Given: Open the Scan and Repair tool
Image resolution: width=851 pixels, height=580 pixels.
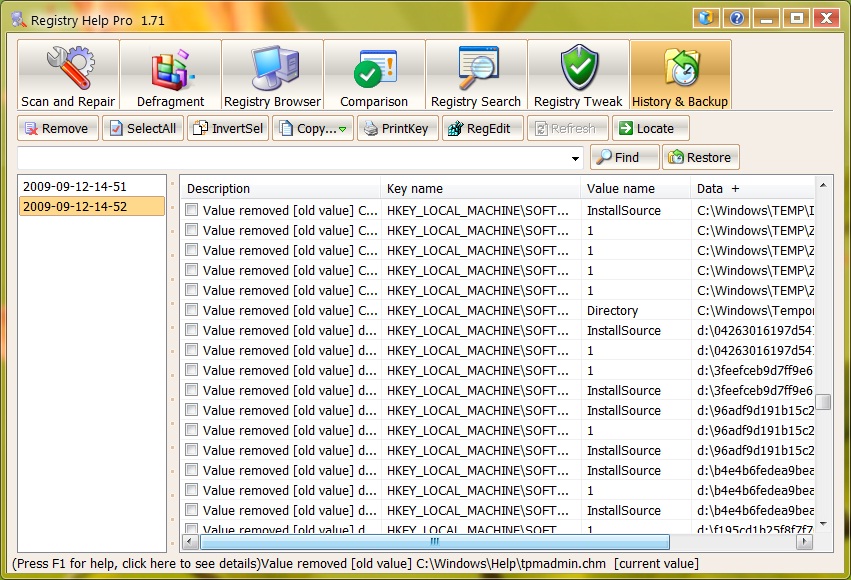Looking at the screenshot, I should tap(68, 75).
